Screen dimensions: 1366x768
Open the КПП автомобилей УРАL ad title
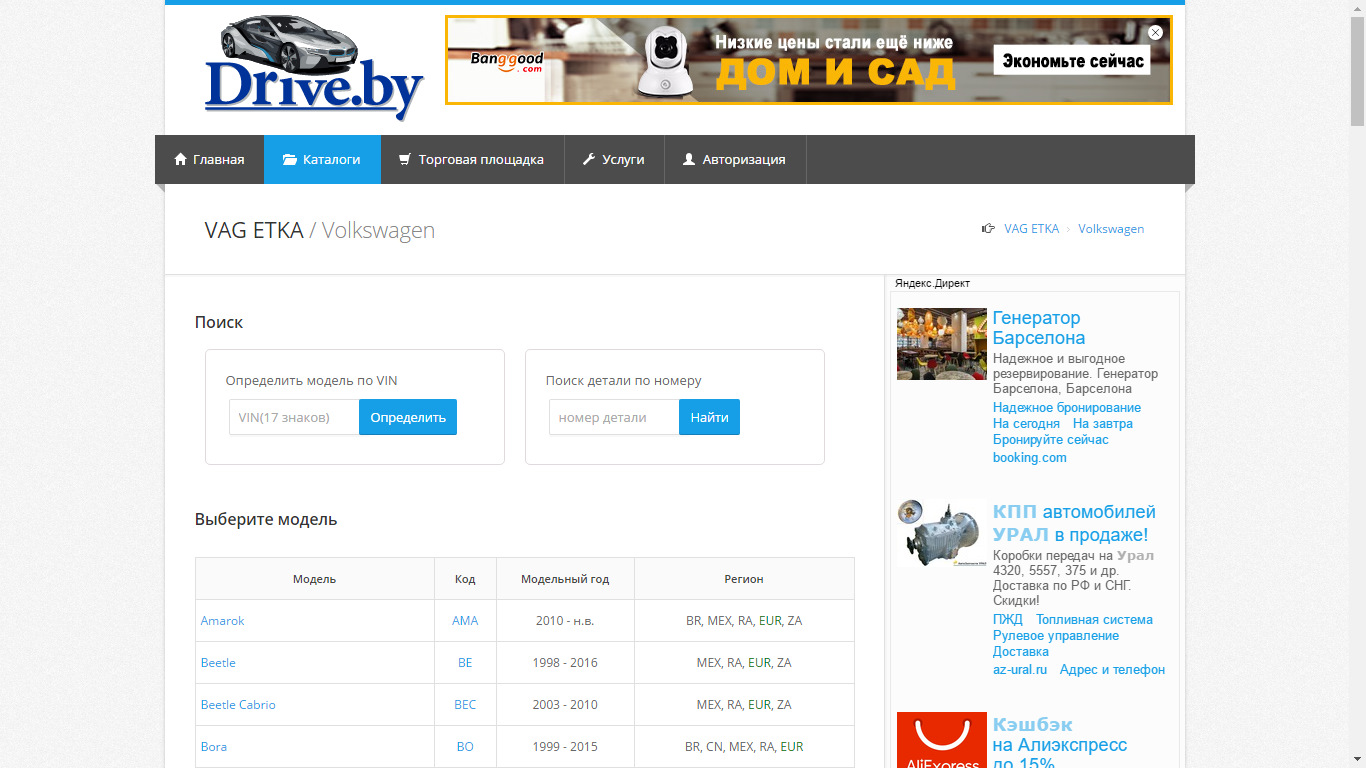tap(1074, 524)
